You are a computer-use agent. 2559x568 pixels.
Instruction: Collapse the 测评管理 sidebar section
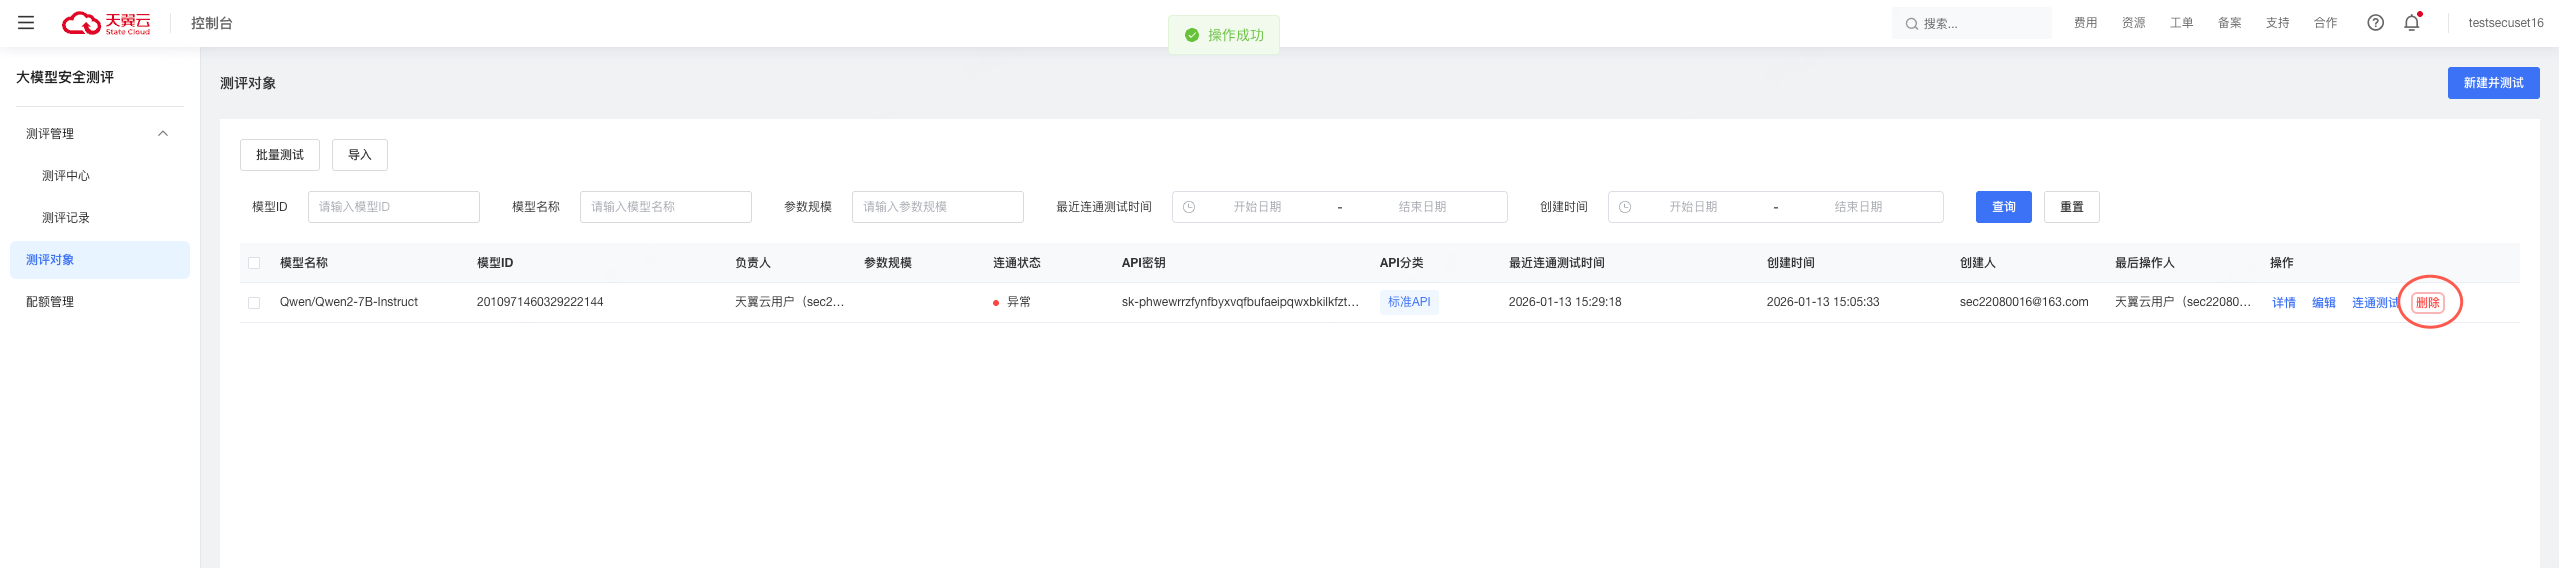pyautogui.click(x=163, y=134)
